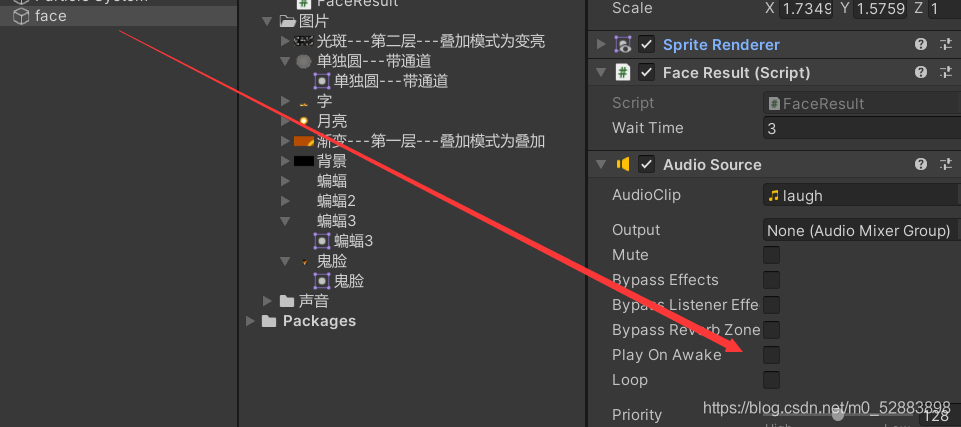Image resolution: width=961 pixels, height=427 pixels.
Task: Click the 鬼脸 parent sprite thumbnail
Action: point(305,262)
